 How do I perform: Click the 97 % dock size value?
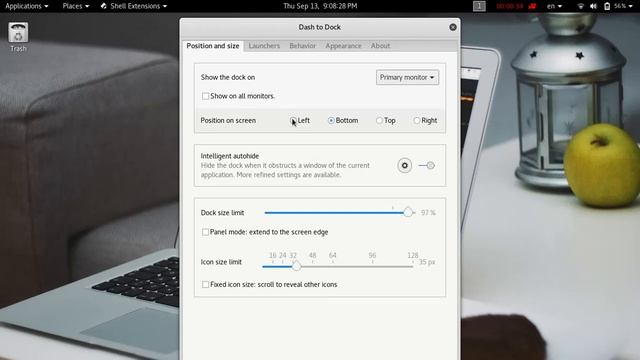428,213
